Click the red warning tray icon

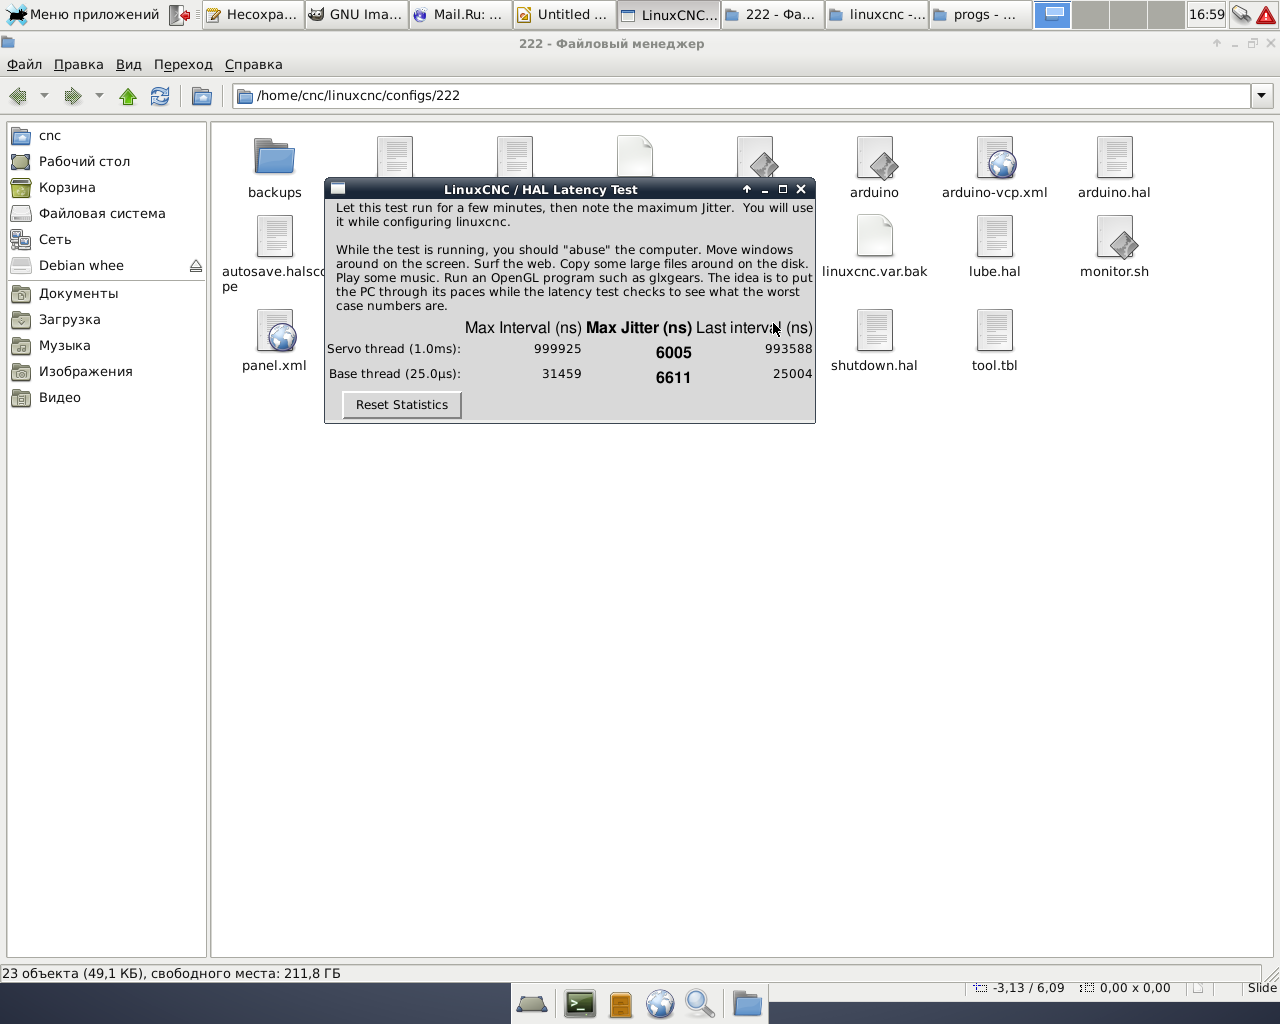pos(1266,15)
